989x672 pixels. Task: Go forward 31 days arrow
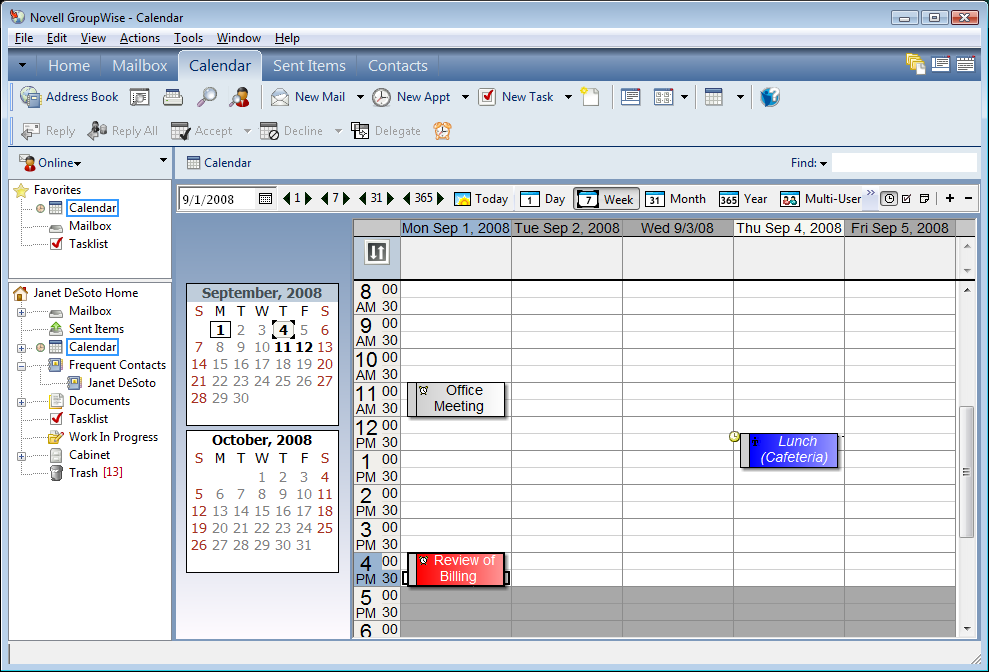click(390, 199)
